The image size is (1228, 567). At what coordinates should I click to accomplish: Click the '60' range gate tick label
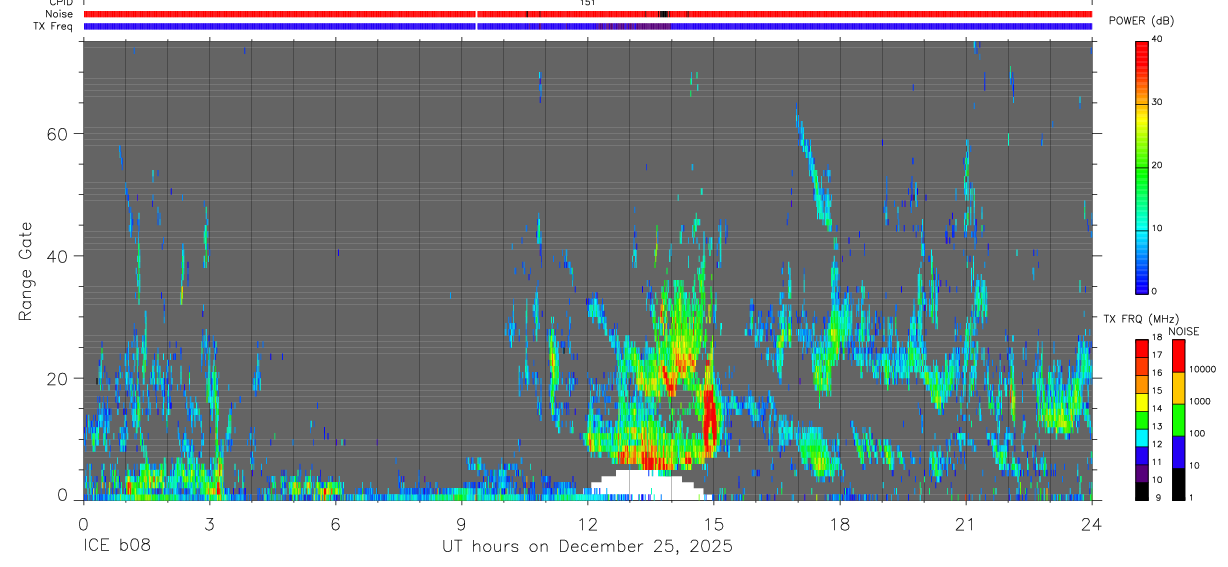click(56, 133)
